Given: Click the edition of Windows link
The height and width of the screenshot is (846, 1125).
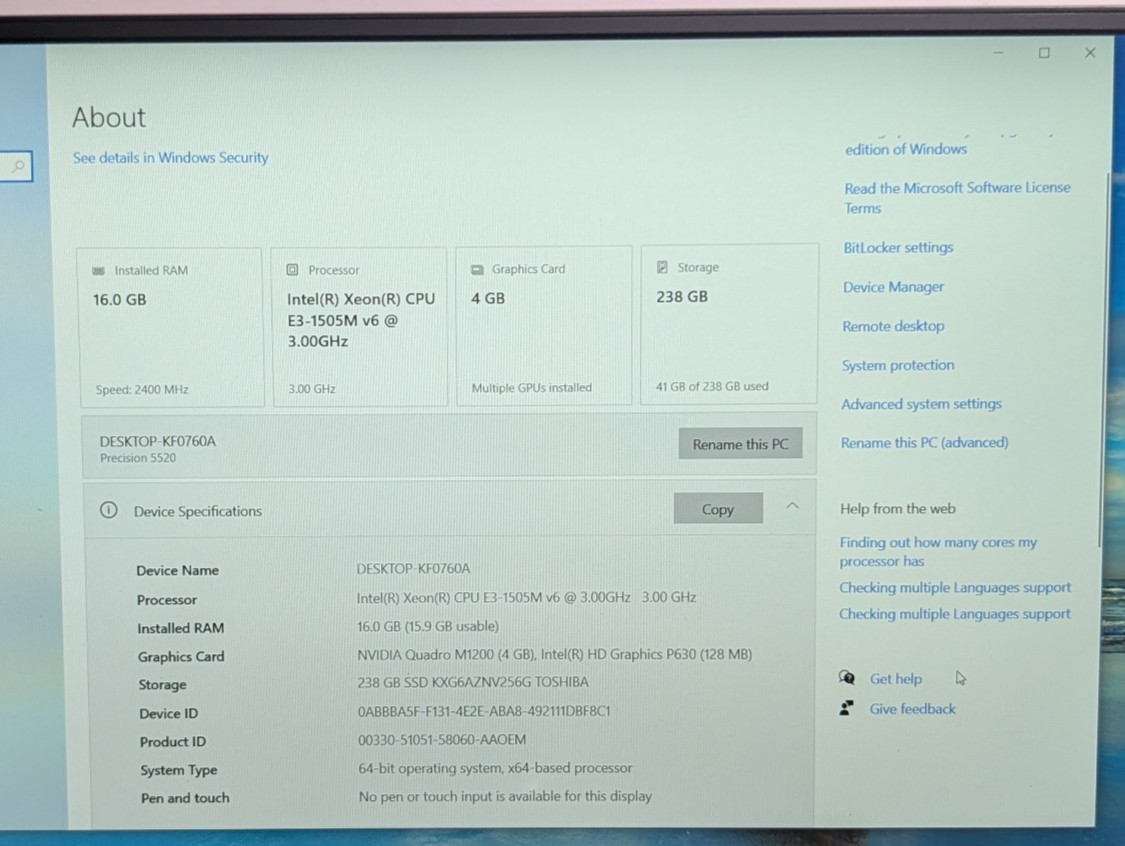Looking at the screenshot, I should (x=906, y=149).
